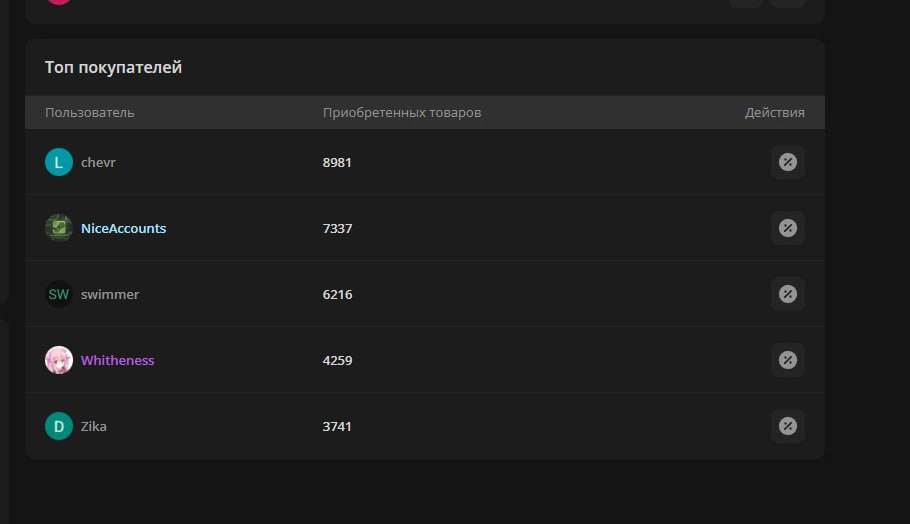Open the NiceAccounts green avatar image
Screen dimensions: 910x524
click(x=59, y=228)
